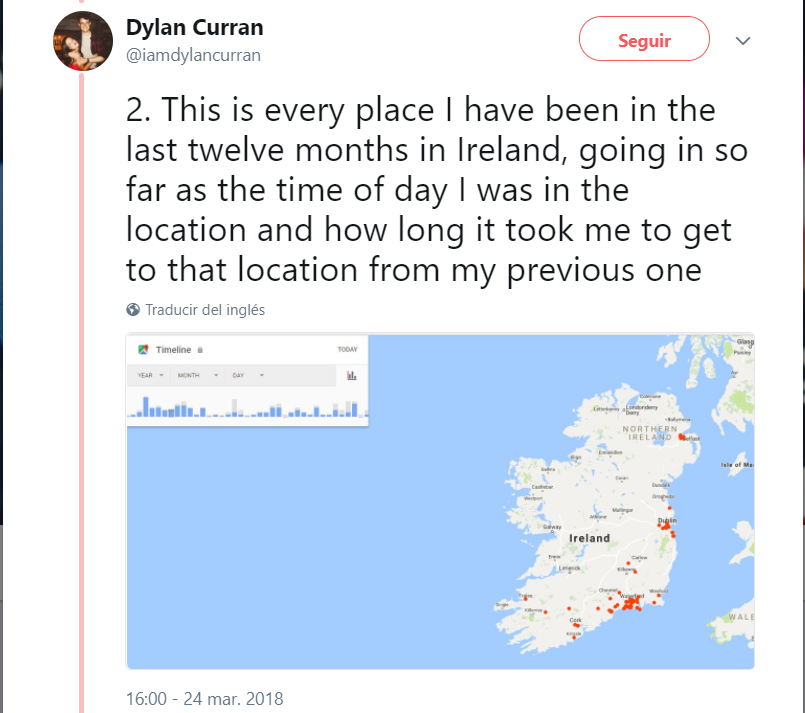The image size is (805, 713).
Task: Click the bar chart icon in Timeline panel
Action: point(352,376)
